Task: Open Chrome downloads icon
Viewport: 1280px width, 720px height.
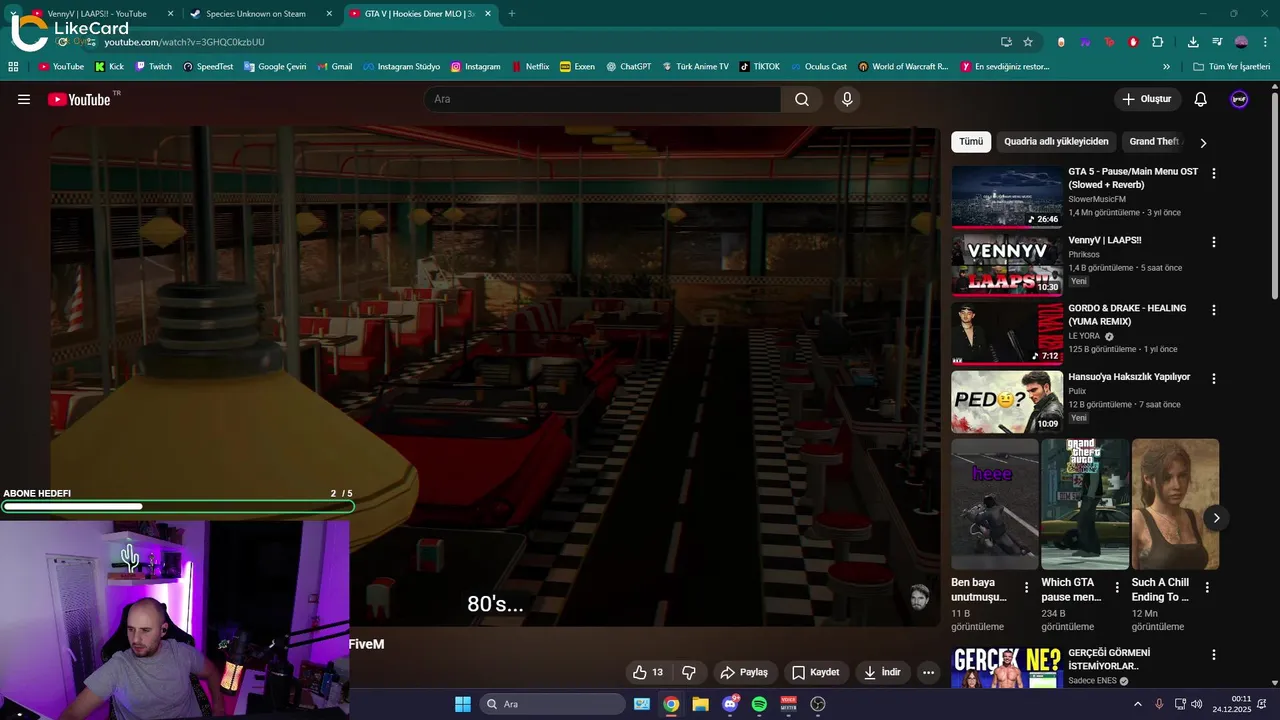Action: point(1193,42)
